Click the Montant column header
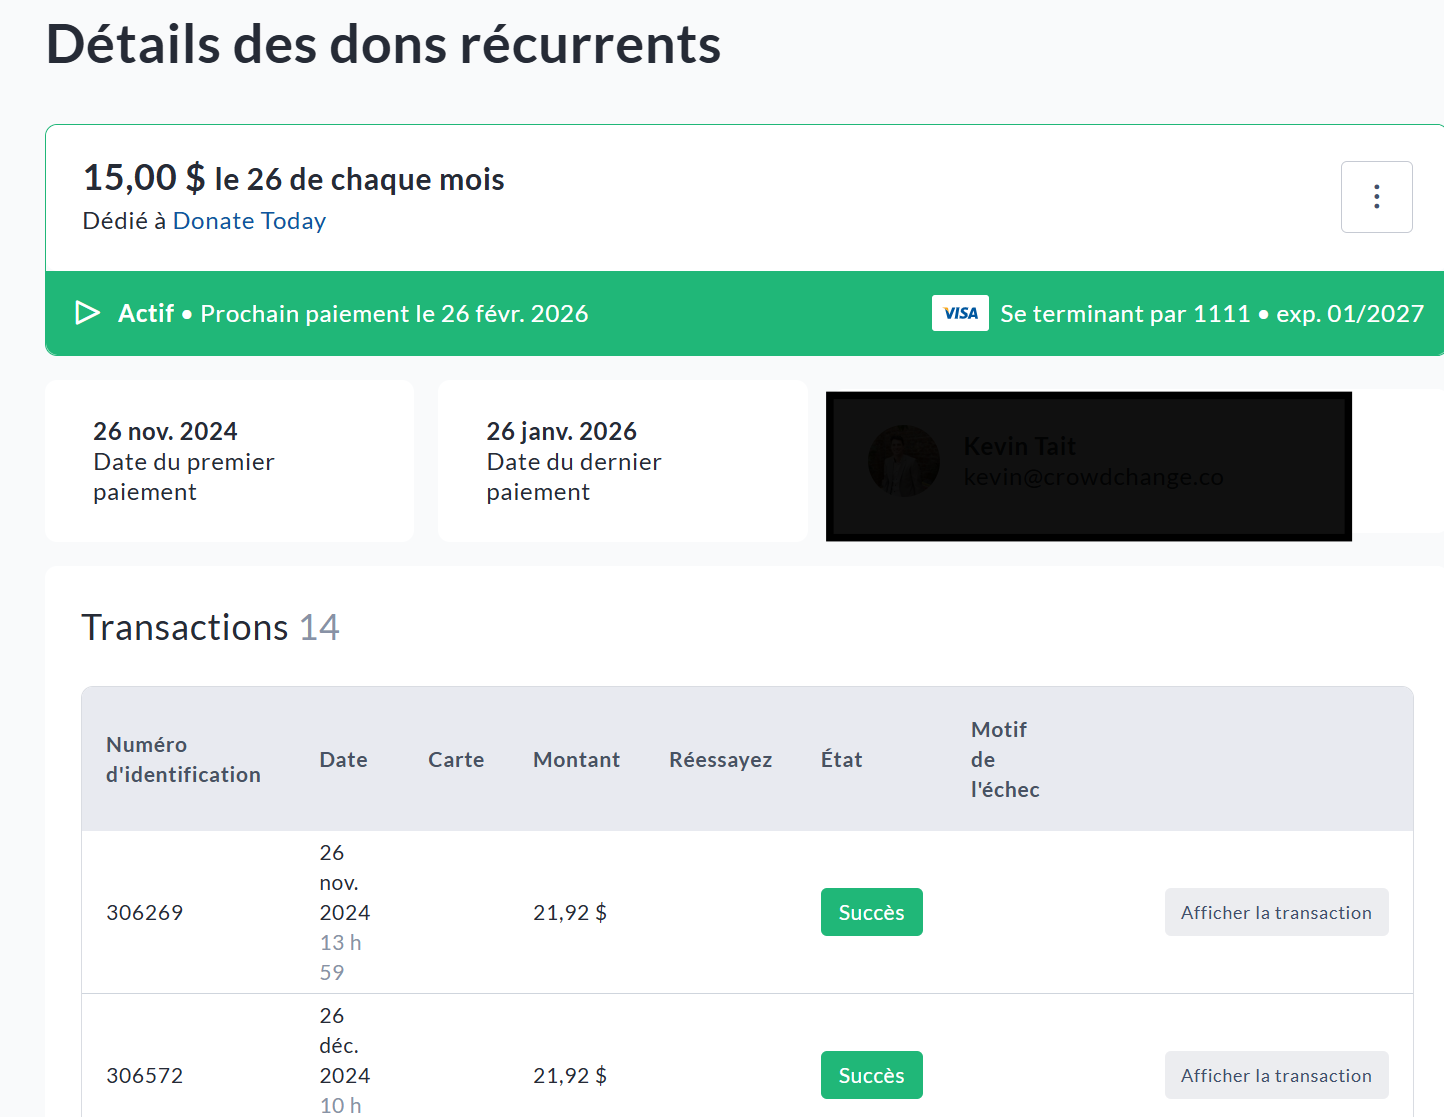 pyautogui.click(x=576, y=759)
